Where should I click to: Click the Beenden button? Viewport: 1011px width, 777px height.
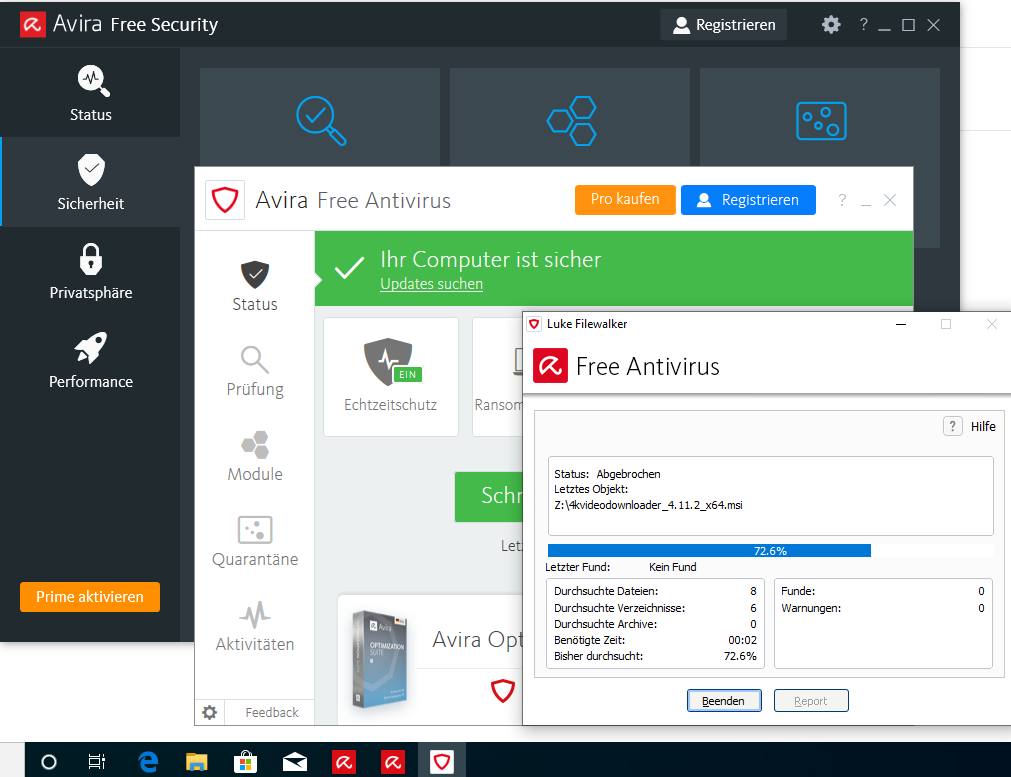click(723, 700)
